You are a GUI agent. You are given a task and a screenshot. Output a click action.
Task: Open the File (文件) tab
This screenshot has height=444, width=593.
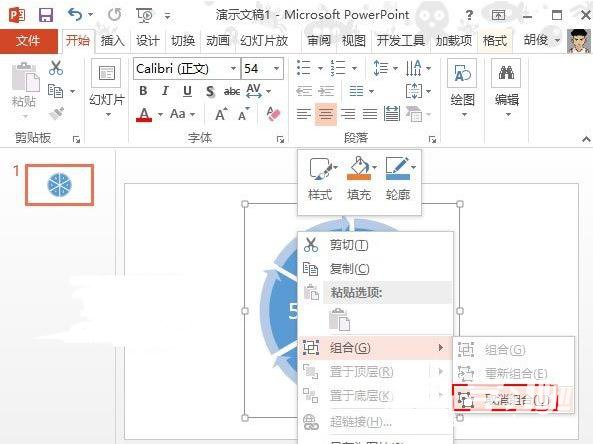pyautogui.click(x=29, y=40)
